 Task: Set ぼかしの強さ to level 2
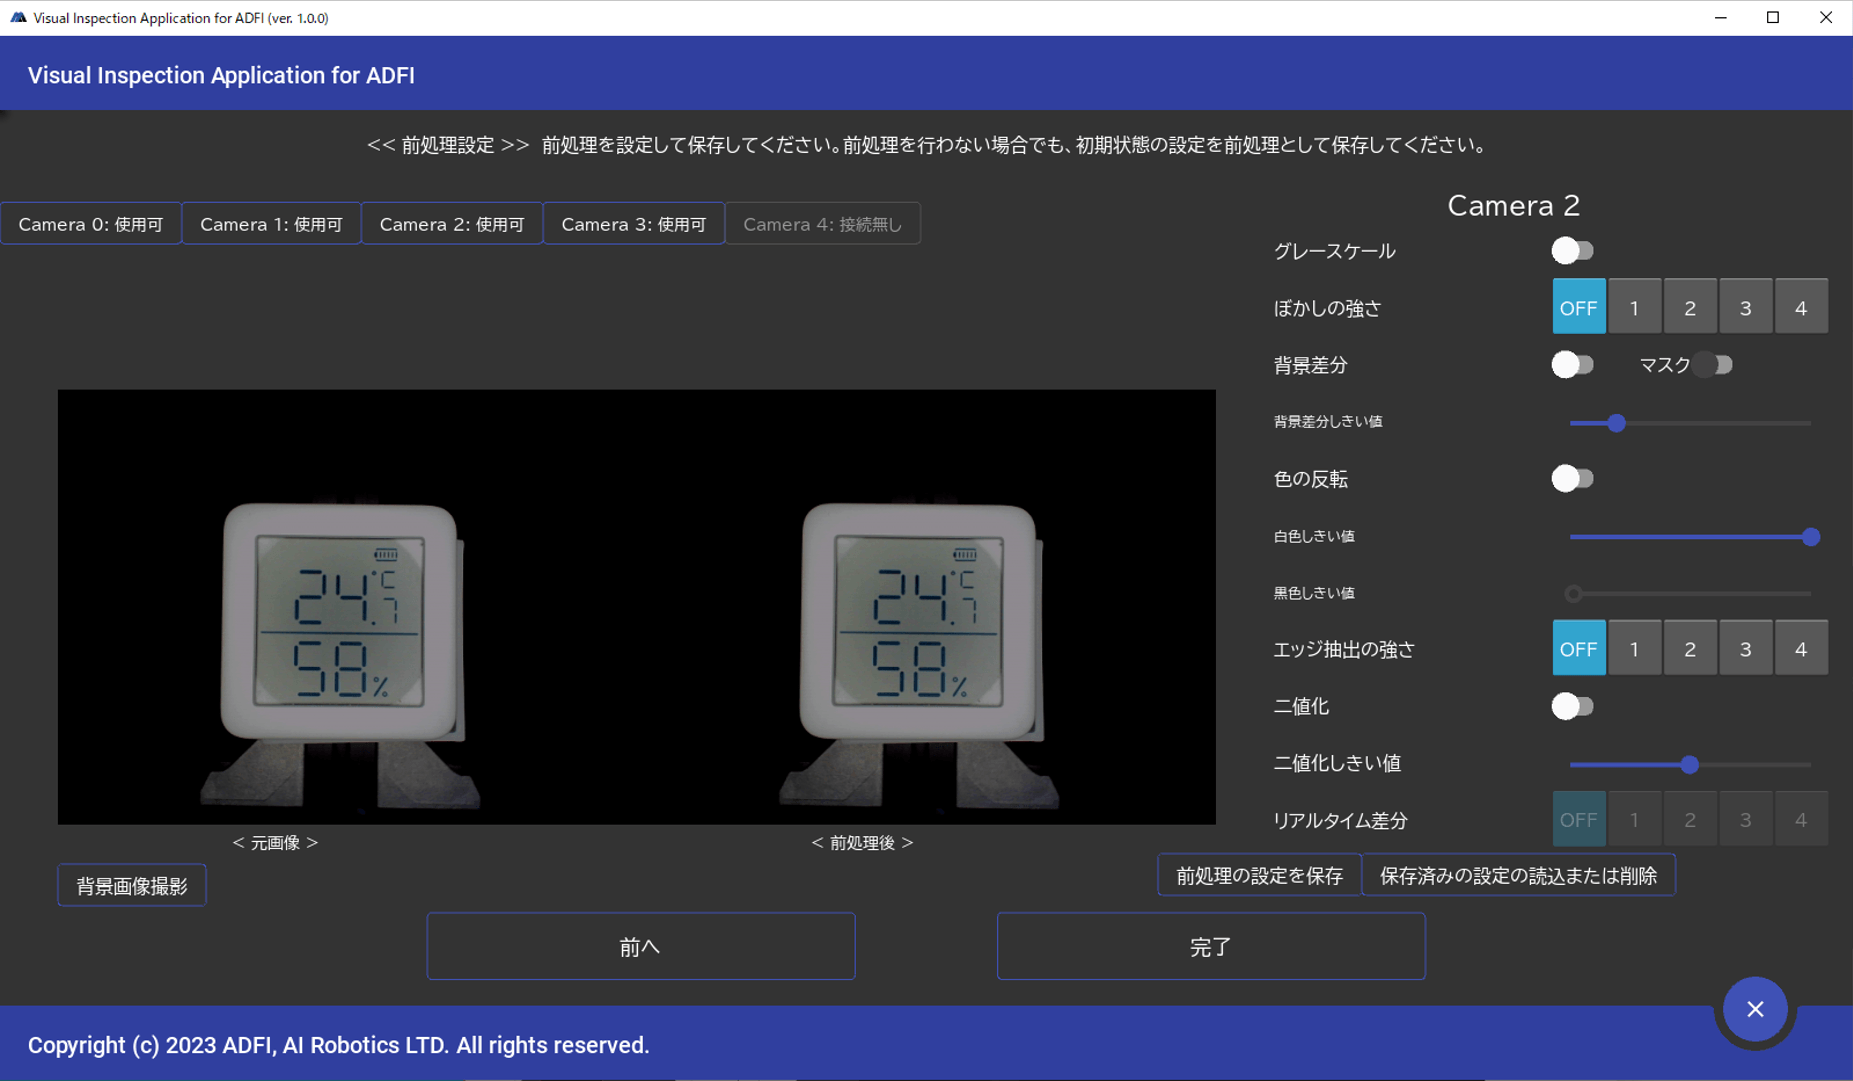click(1690, 308)
